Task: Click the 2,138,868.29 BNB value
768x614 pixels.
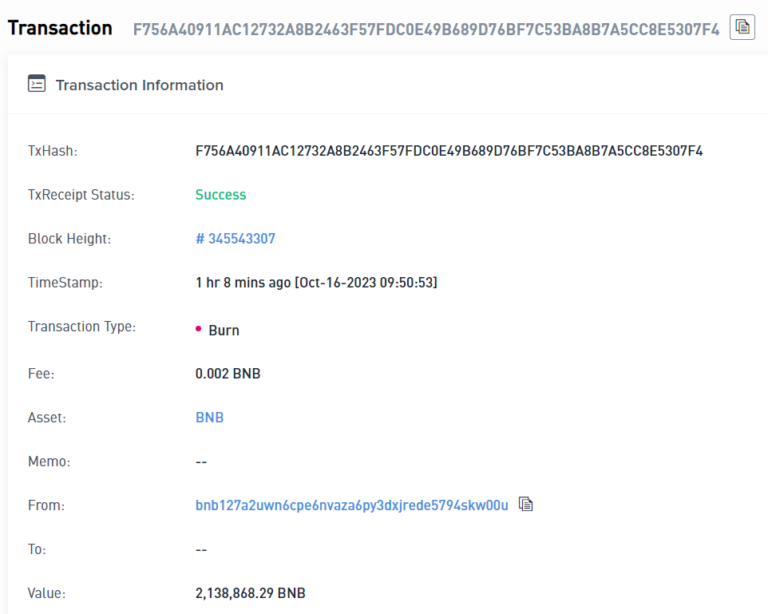Action: pyautogui.click(x=250, y=593)
